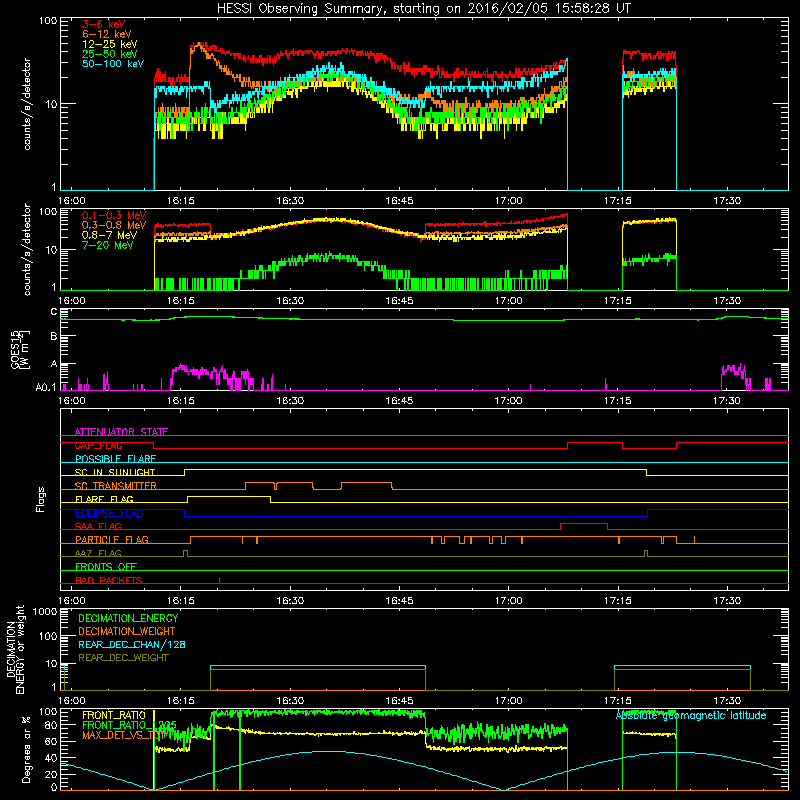
Task: Click the 0.3-0.8 MeV legend label
Action: click(114, 225)
